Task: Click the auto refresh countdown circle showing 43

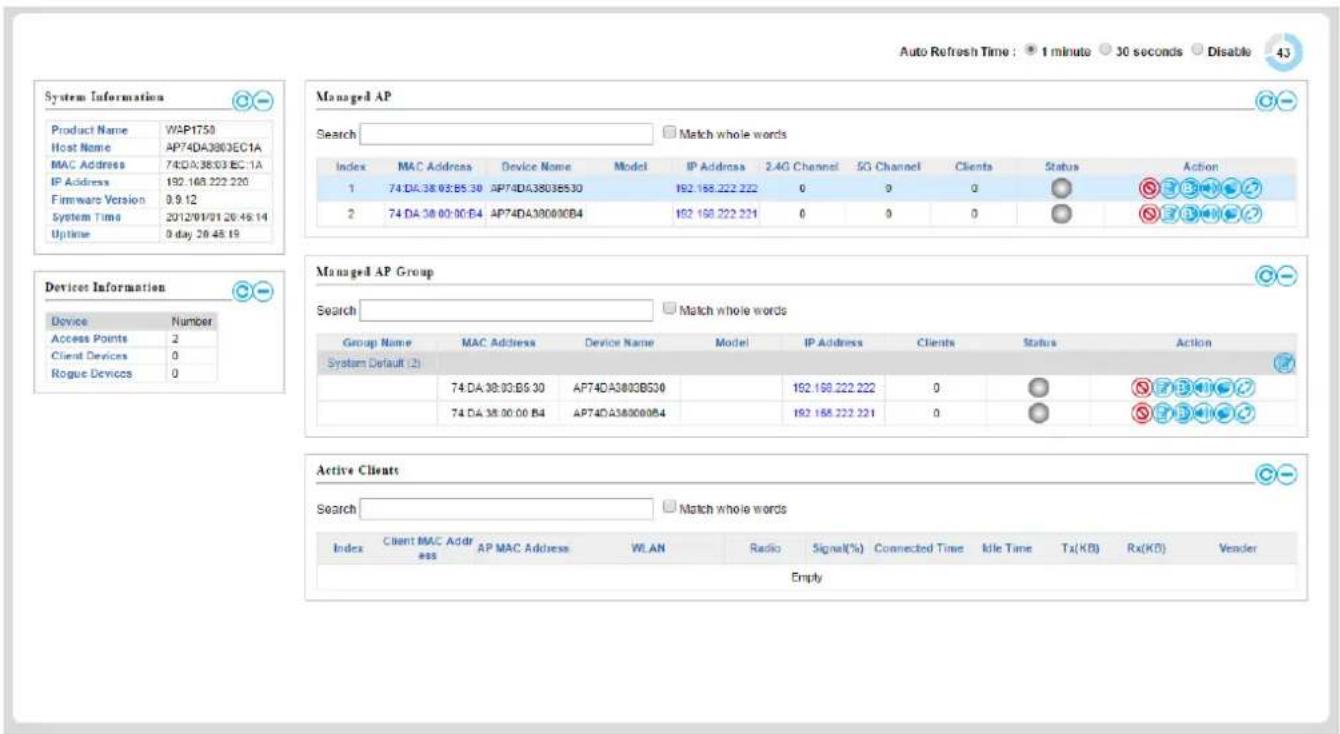Action: (1283, 52)
